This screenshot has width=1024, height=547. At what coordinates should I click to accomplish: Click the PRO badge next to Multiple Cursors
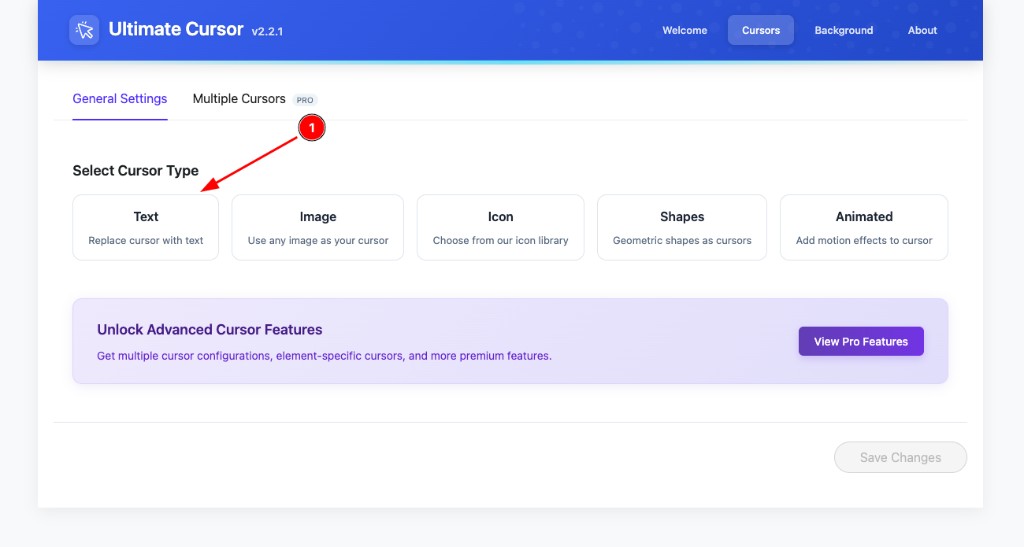coord(305,100)
